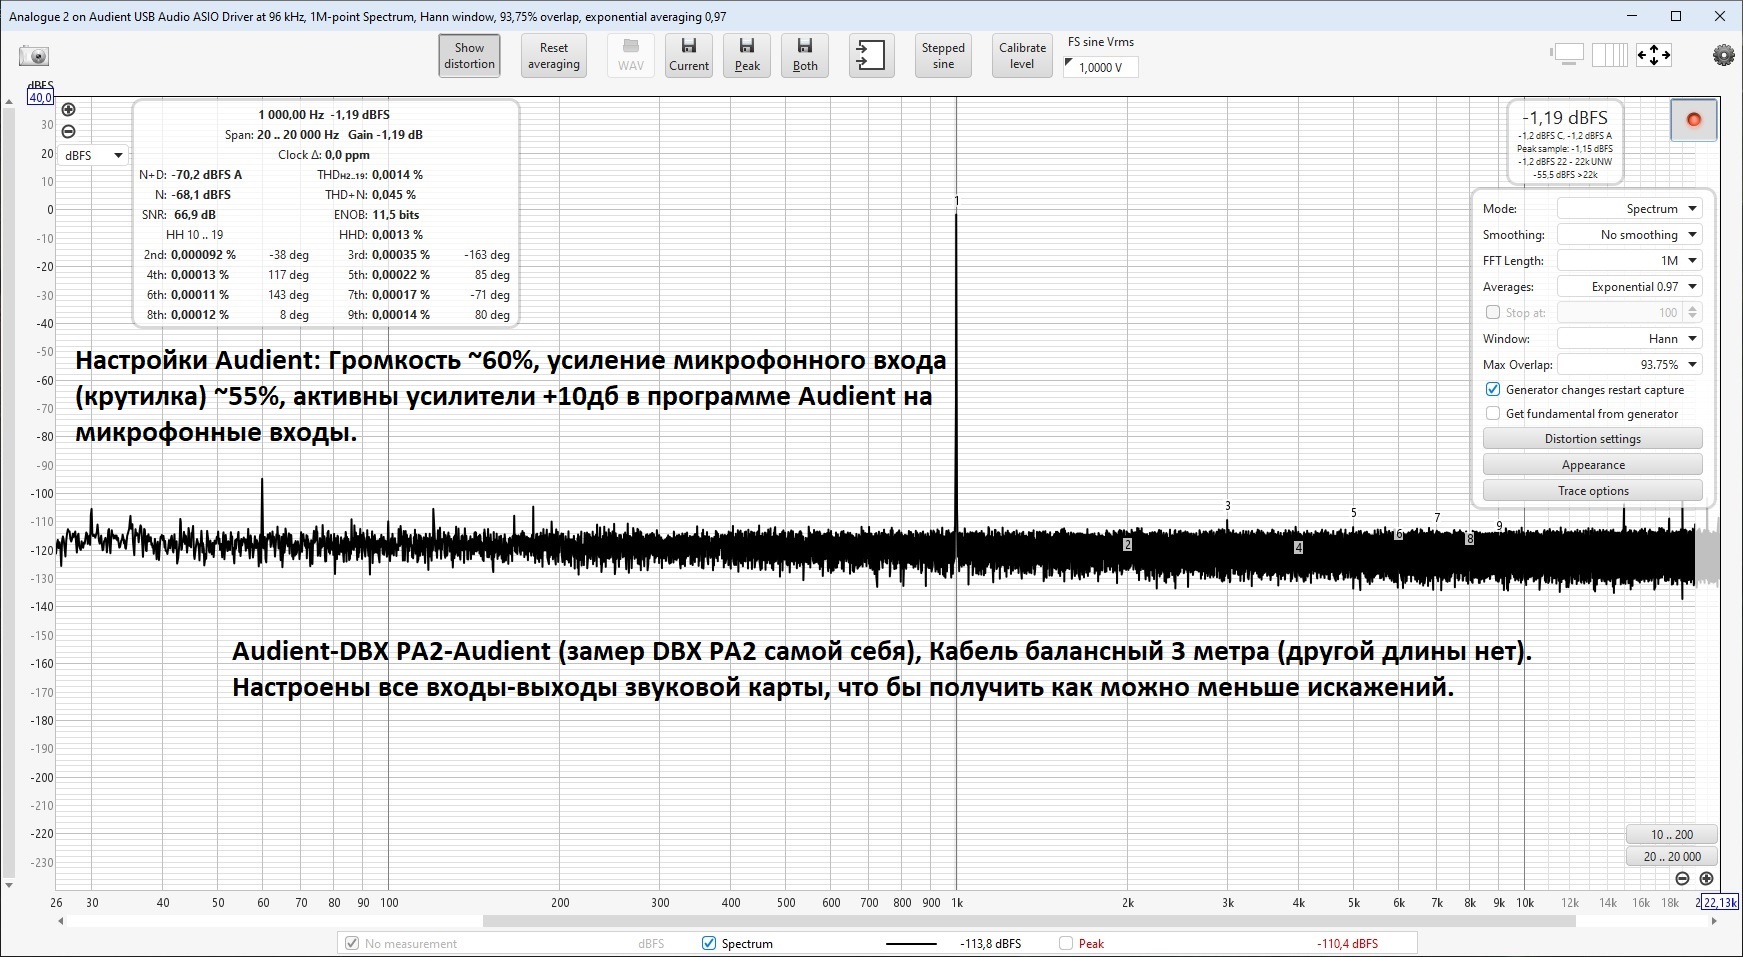
Task: Click the 22,13k frequency limit box
Action: coord(1720,902)
